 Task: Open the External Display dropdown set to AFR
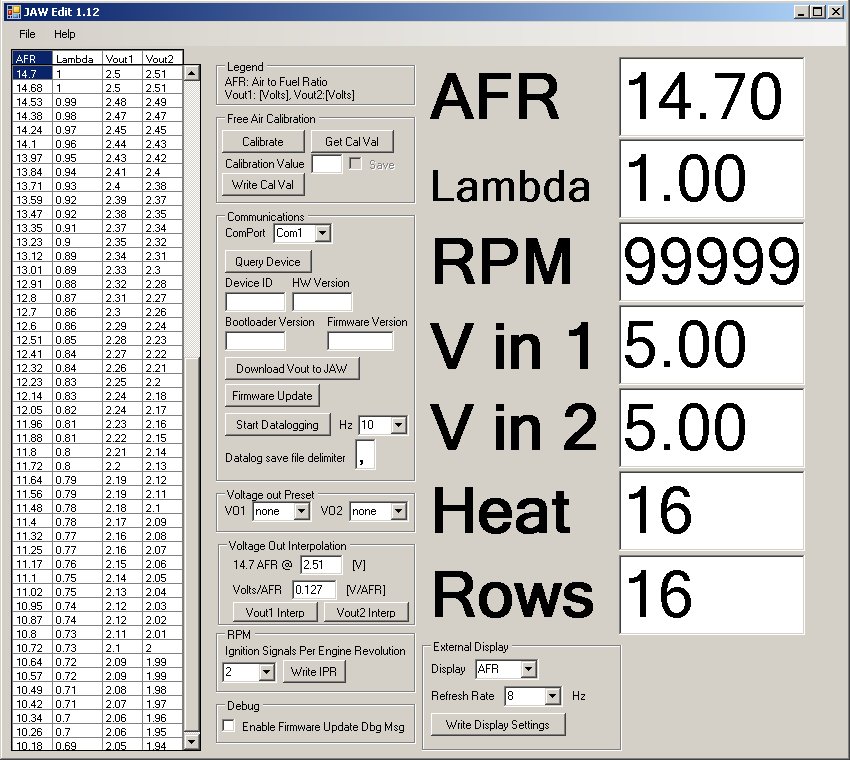coord(529,669)
